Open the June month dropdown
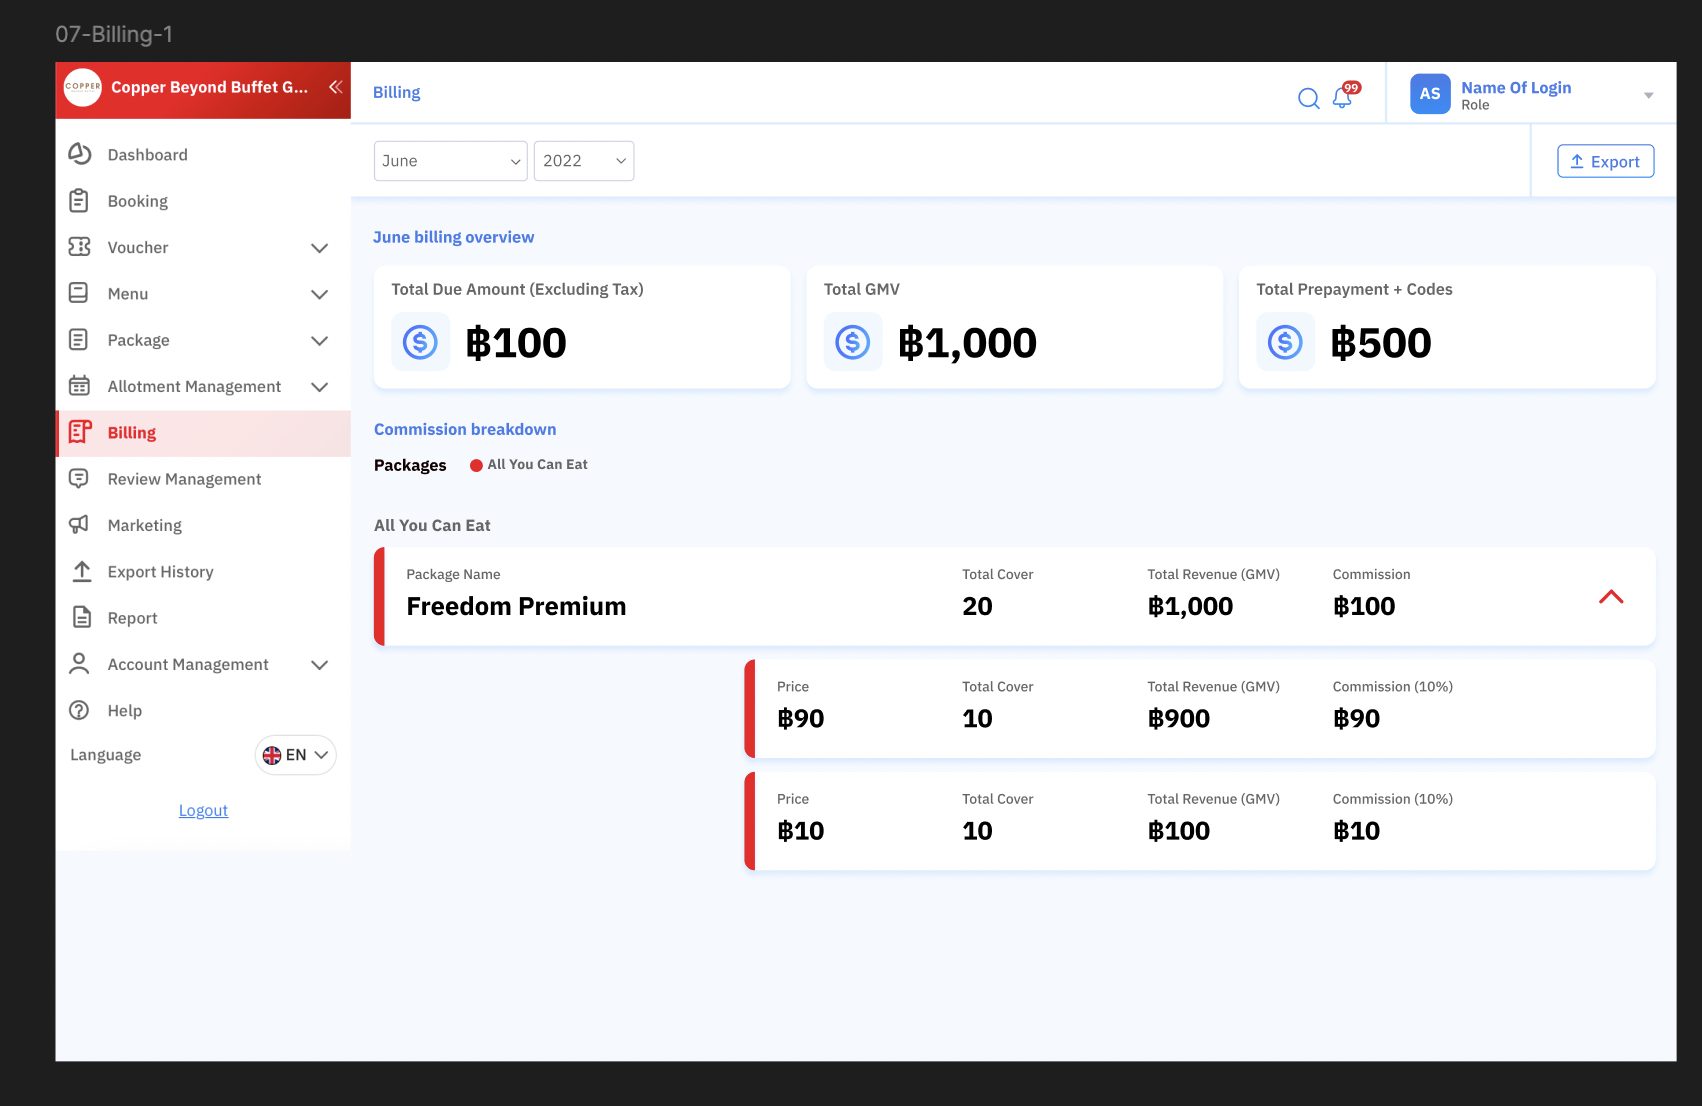 [x=450, y=161]
